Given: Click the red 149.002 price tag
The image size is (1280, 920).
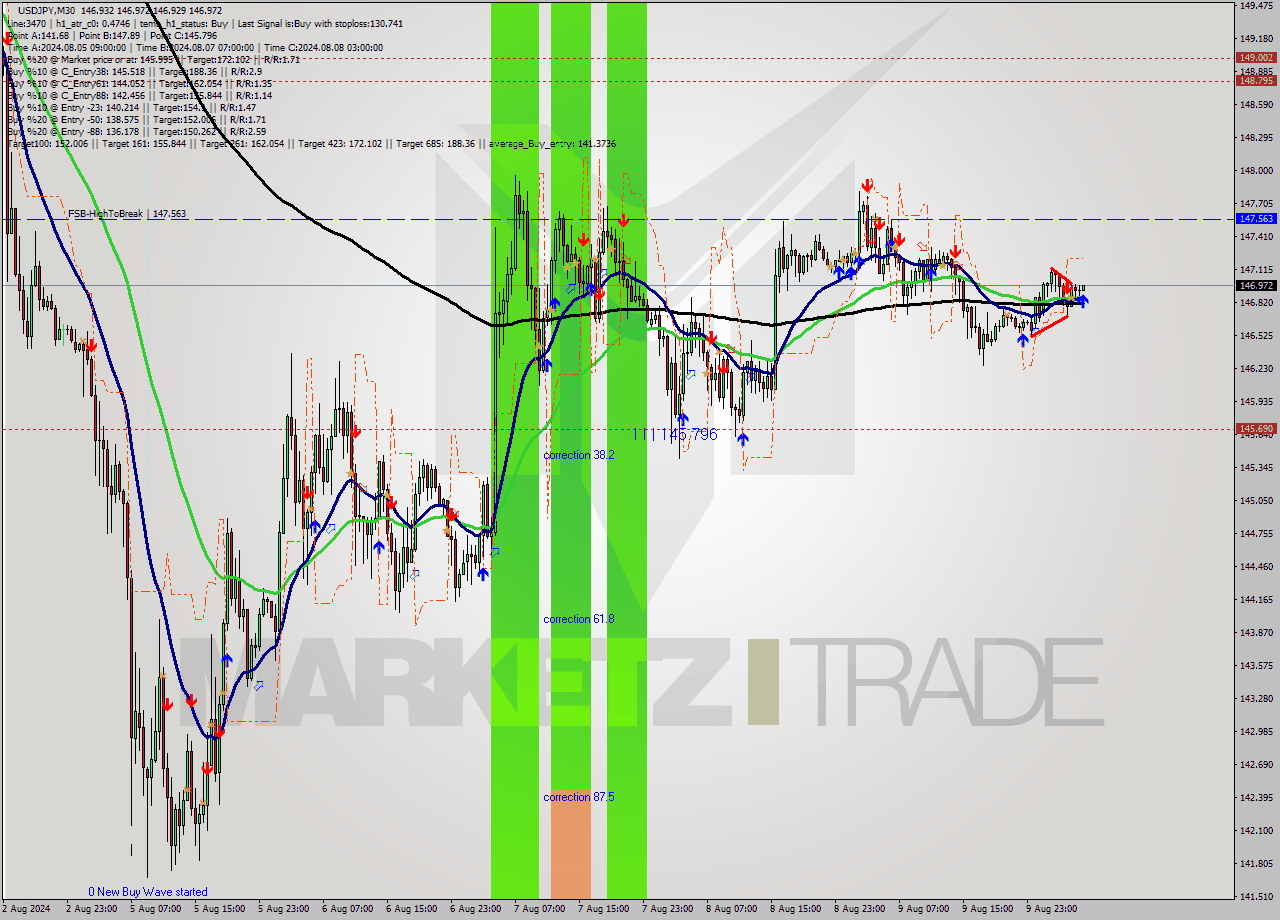Looking at the screenshot, I should point(1256,57).
